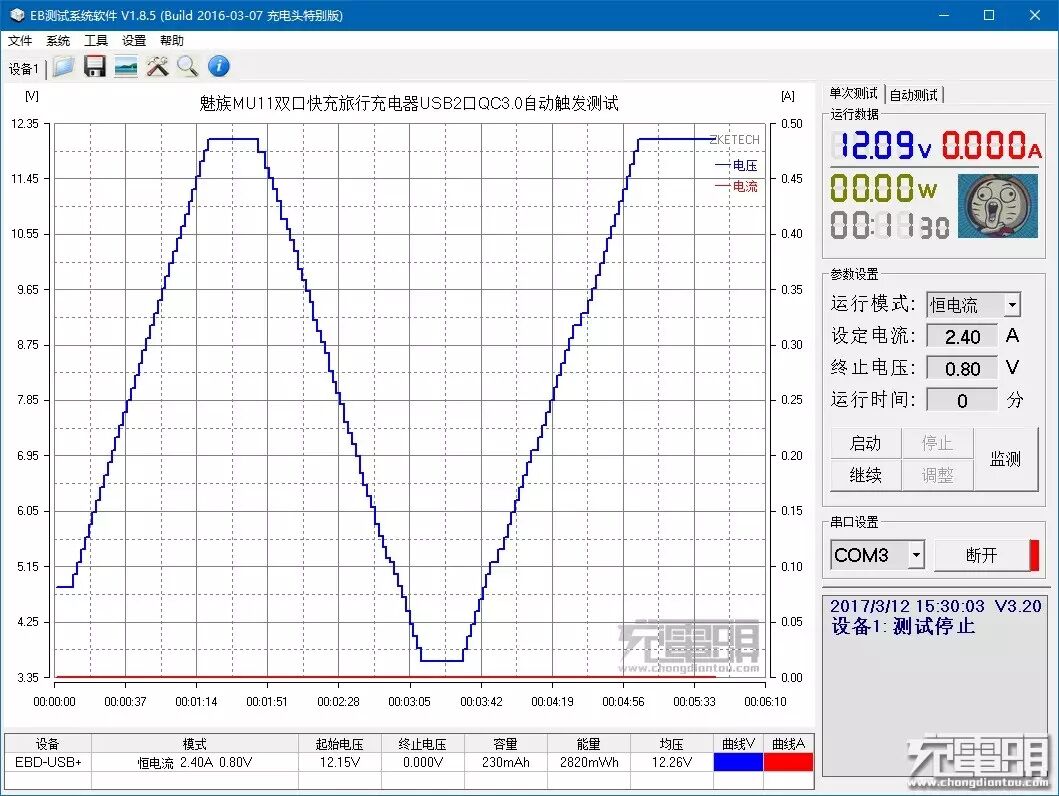Click the 00.00W power readout

[x=883, y=188]
